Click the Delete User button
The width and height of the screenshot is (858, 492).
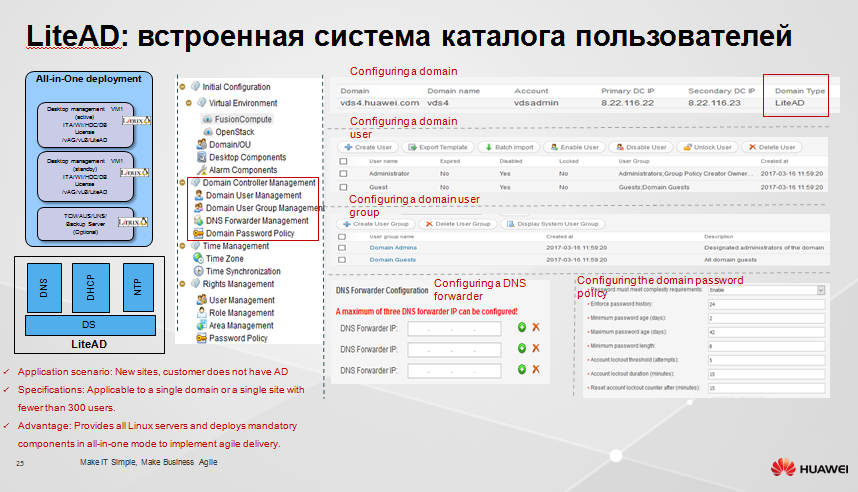pos(772,147)
